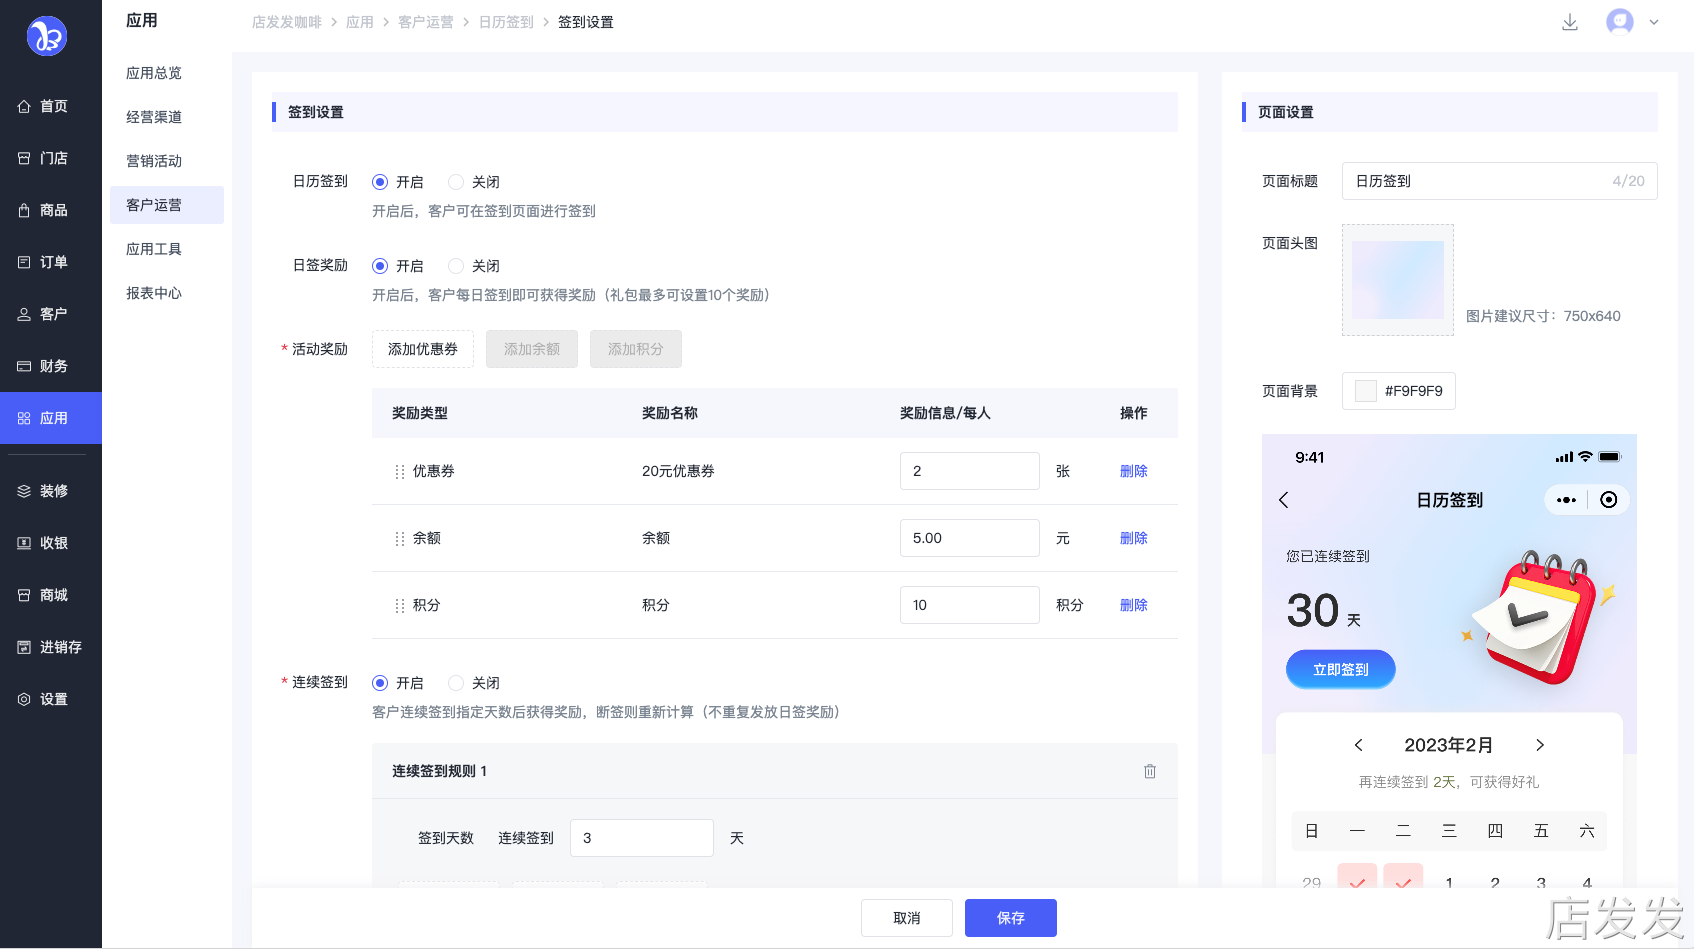Click the 取消 cancel button

click(907, 918)
